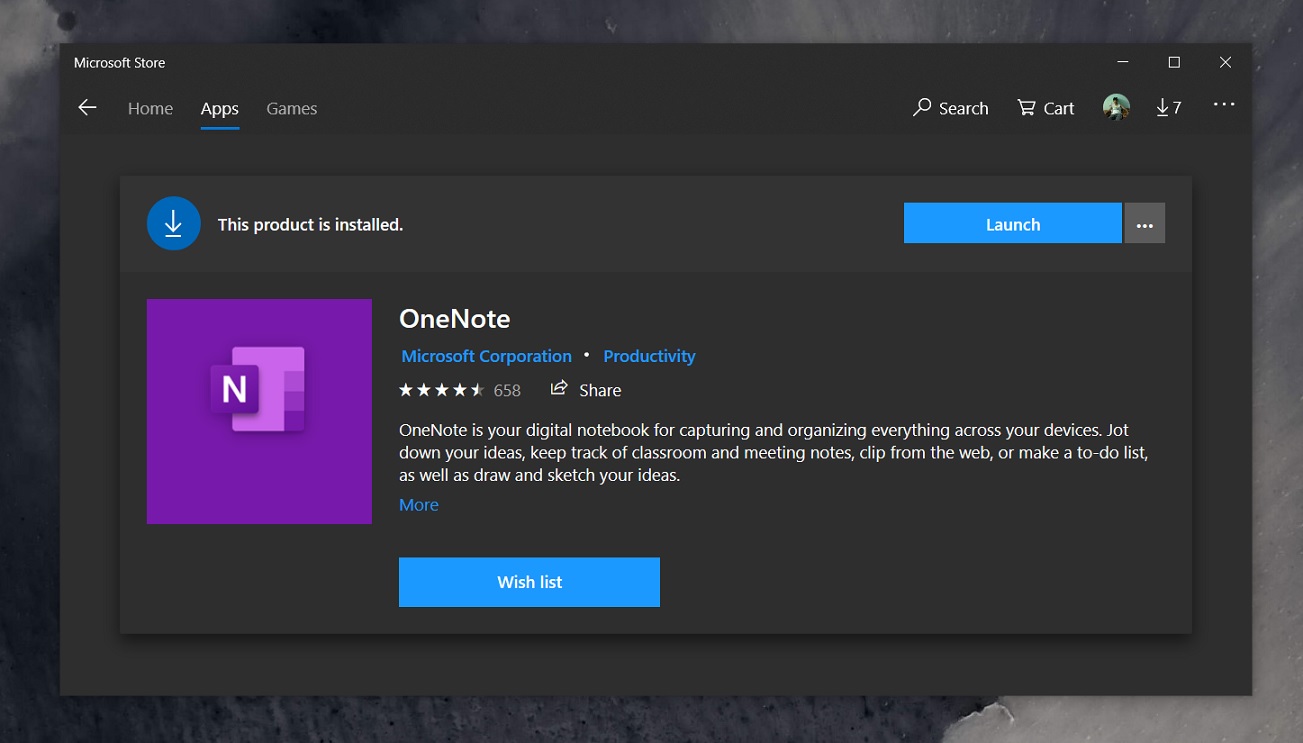Viewport: 1303px width, 743px height.
Task: Open Search in the Store
Action: (951, 108)
